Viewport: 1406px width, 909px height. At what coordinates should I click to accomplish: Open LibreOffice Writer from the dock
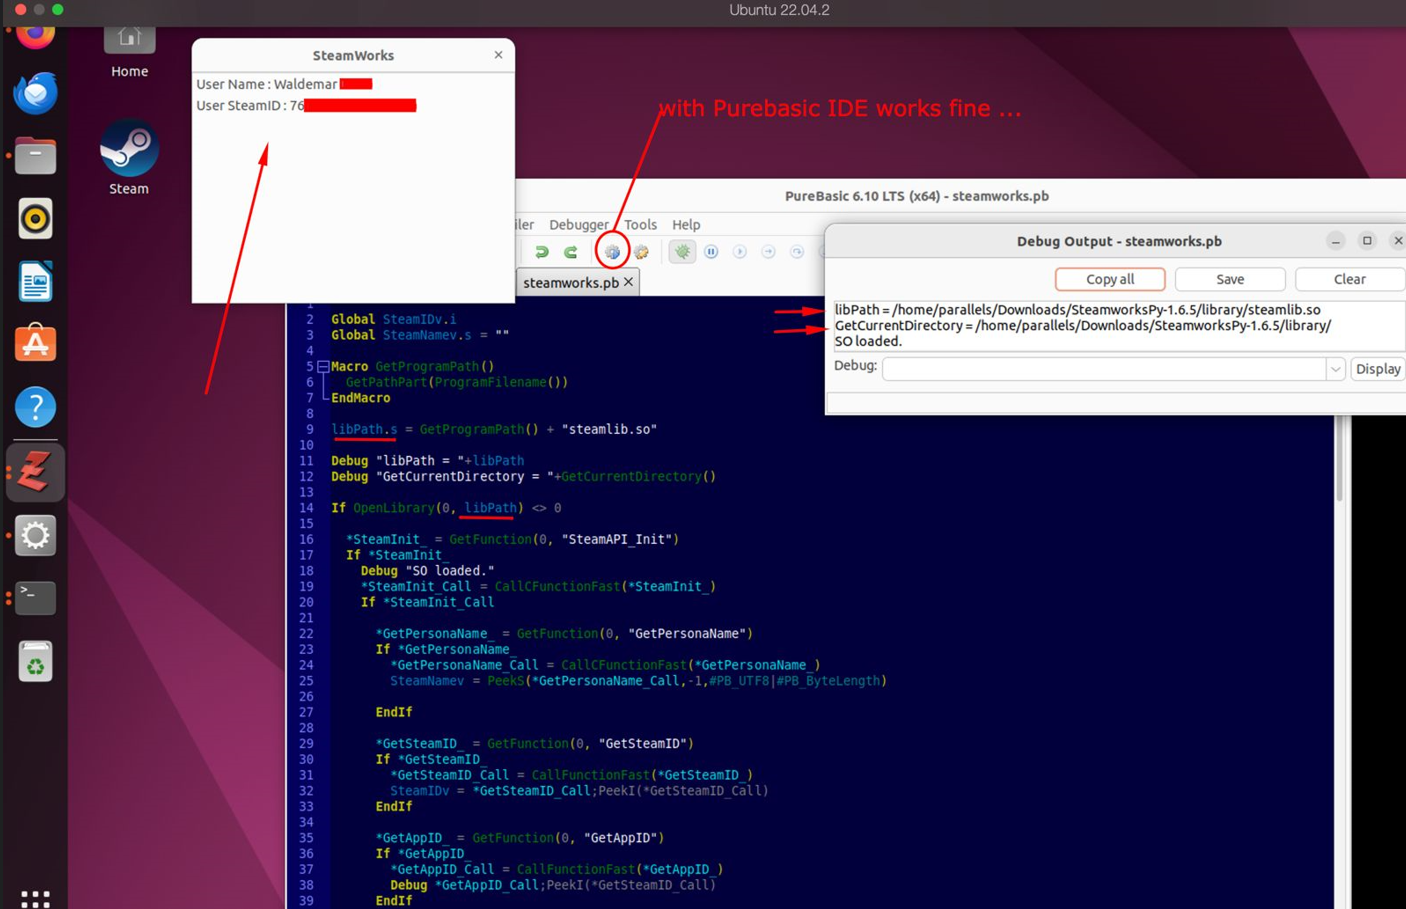point(35,282)
